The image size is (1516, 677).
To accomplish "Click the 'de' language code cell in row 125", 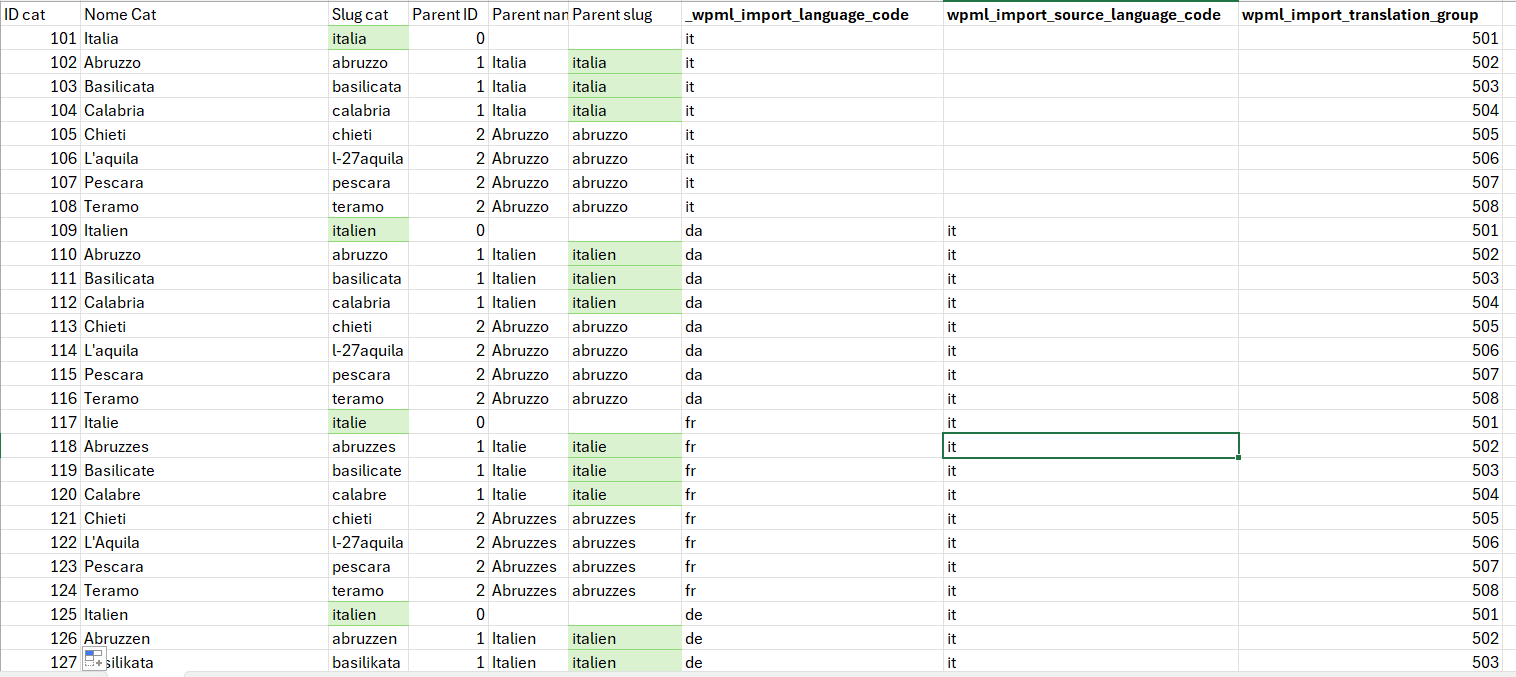I will [811, 615].
